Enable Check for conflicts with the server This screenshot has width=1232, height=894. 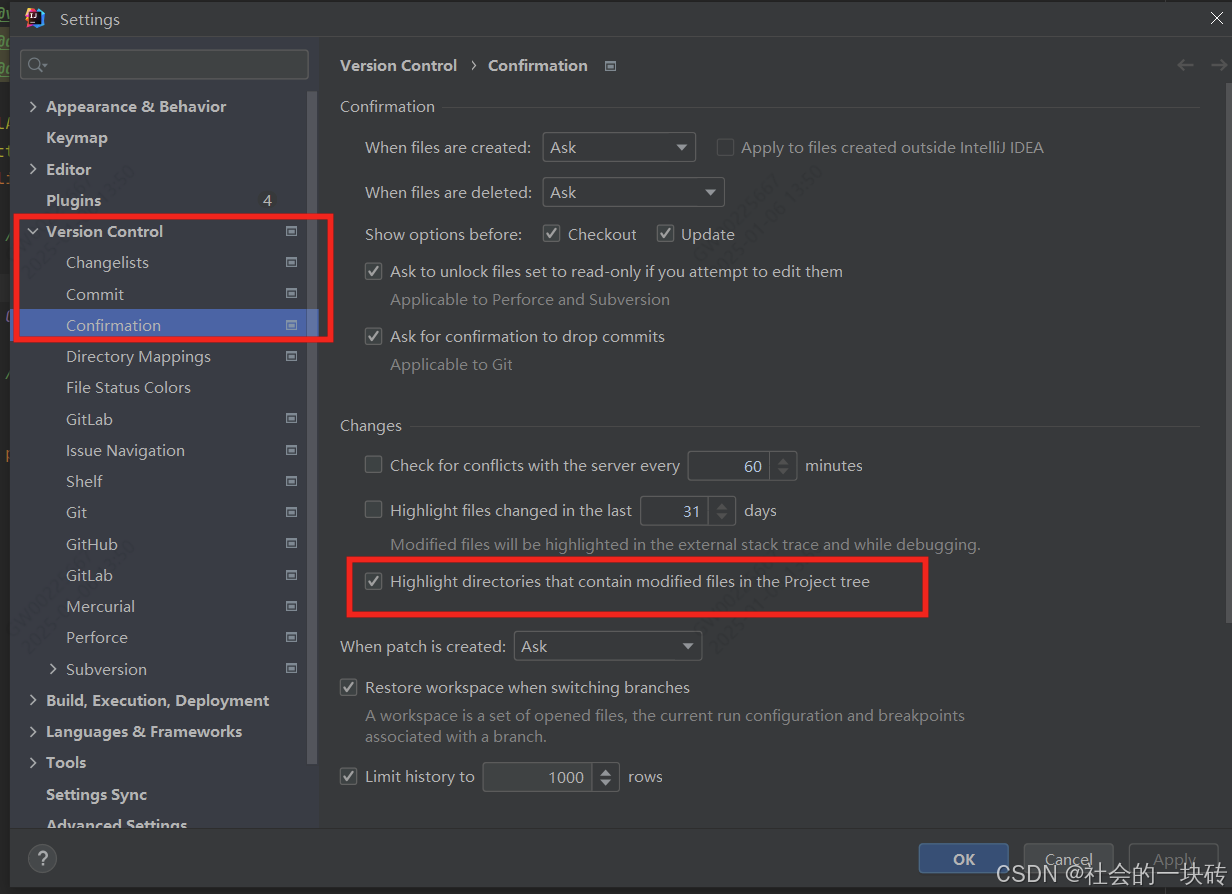pyautogui.click(x=373, y=465)
